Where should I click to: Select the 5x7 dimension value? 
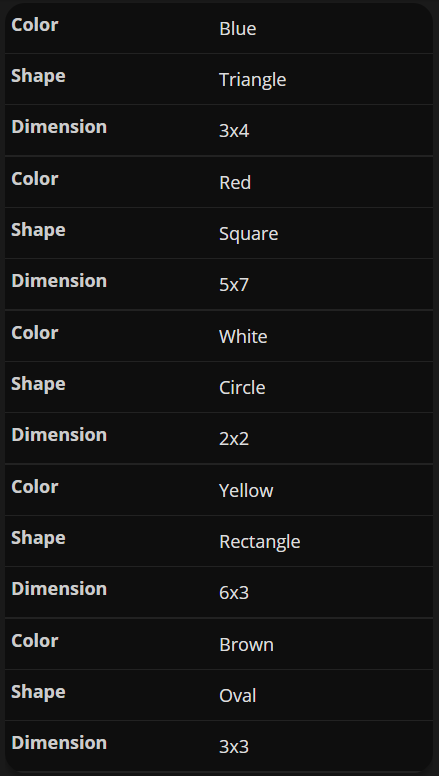(x=234, y=285)
